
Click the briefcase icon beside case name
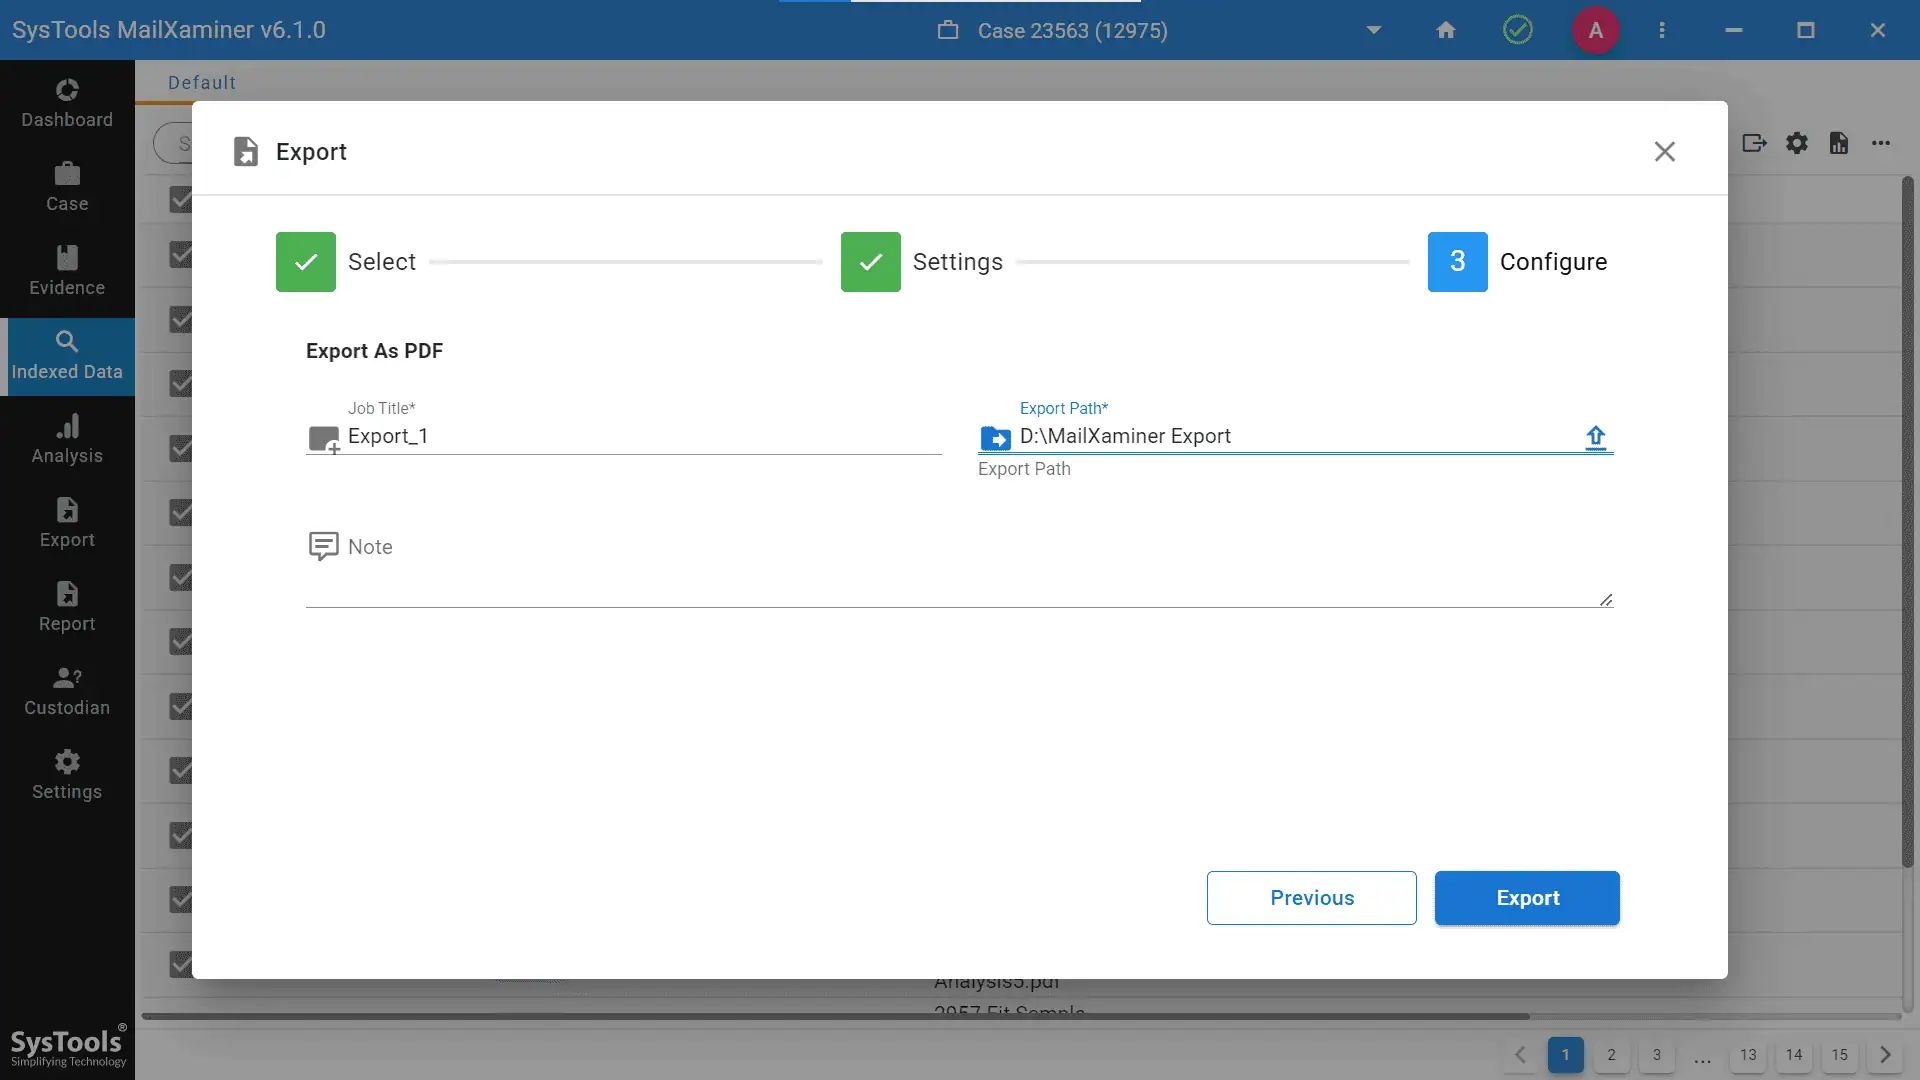click(x=948, y=30)
